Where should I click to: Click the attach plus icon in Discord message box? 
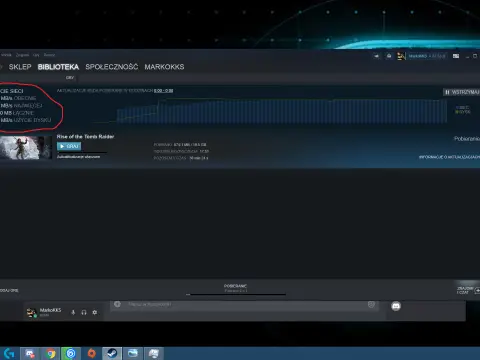click(117, 304)
